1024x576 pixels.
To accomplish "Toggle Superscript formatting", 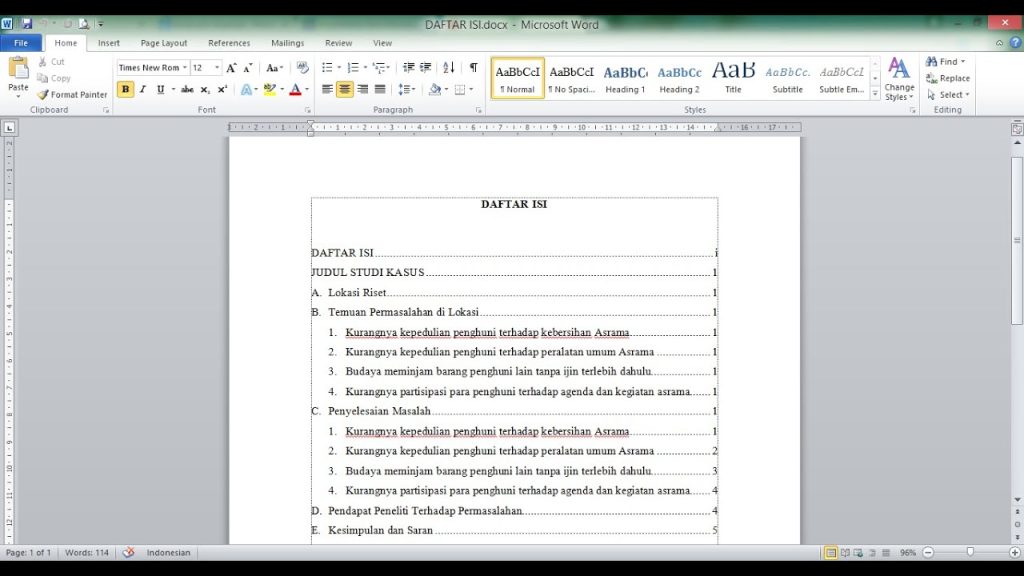I will click(223, 89).
